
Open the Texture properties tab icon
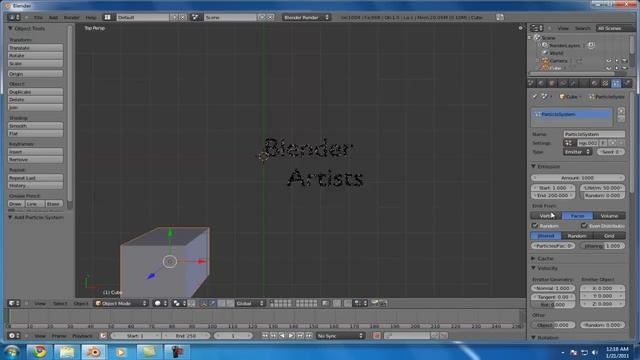click(605, 83)
